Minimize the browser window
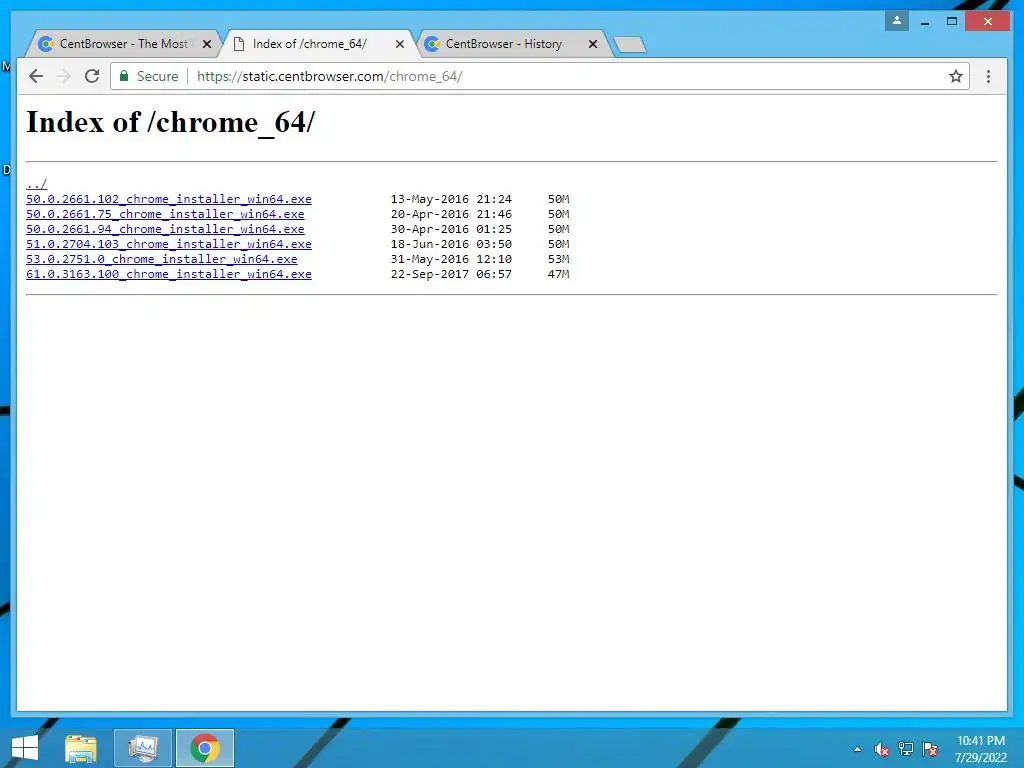Viewport: 1024px width, 768px height. coord(925,22)
